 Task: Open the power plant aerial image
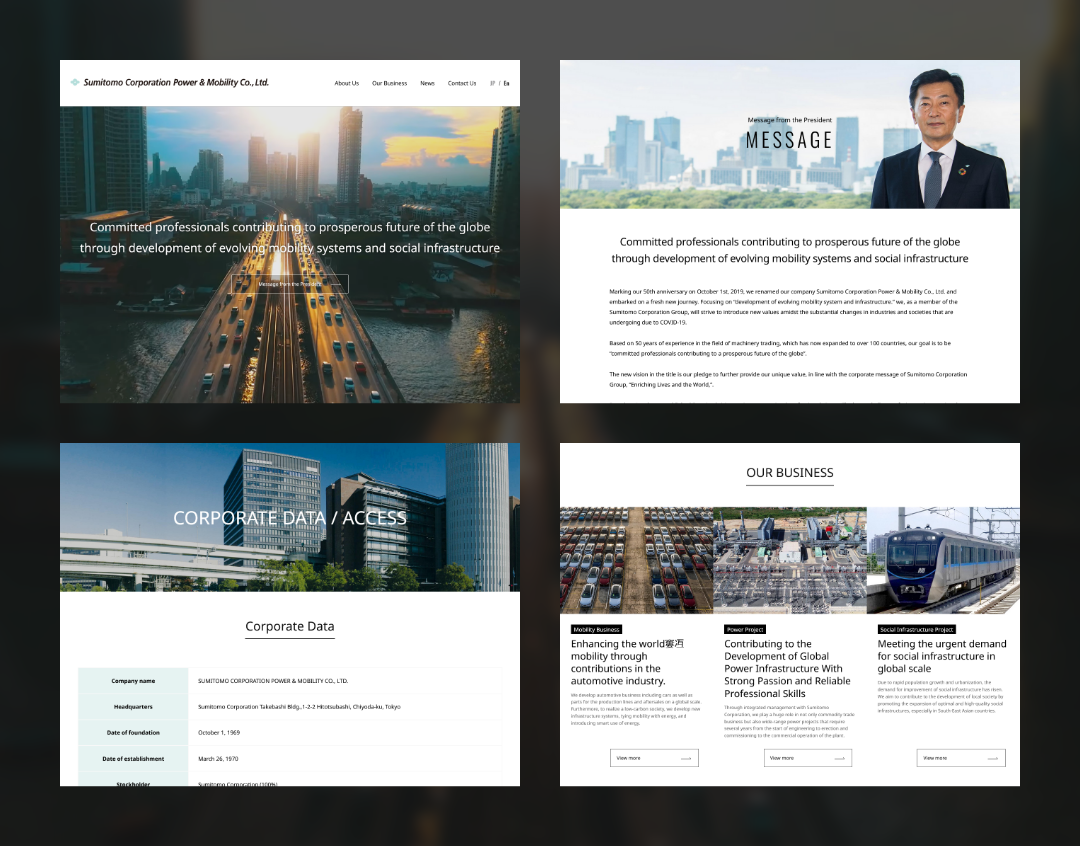[x=789, y=560]
